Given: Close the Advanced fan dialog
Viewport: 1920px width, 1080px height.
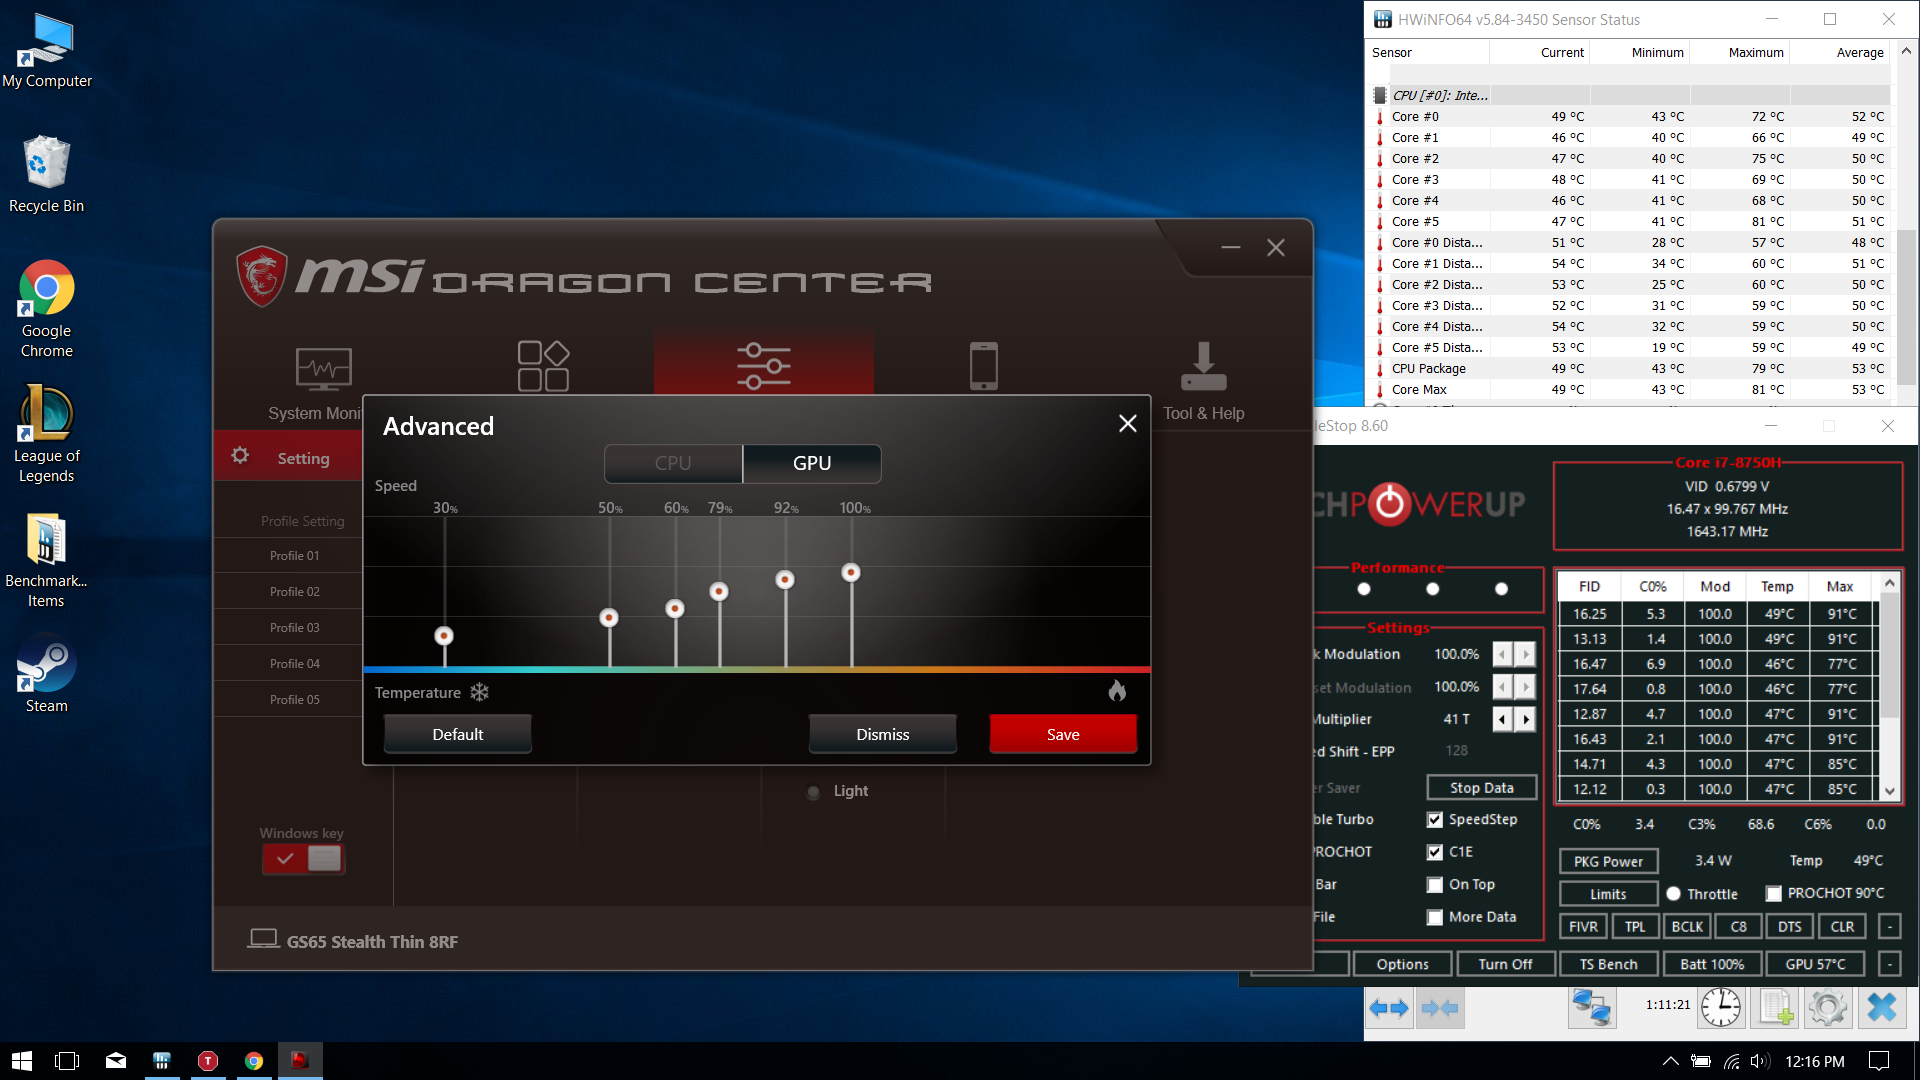Looking at the screenshot, I should [1127, 424].
